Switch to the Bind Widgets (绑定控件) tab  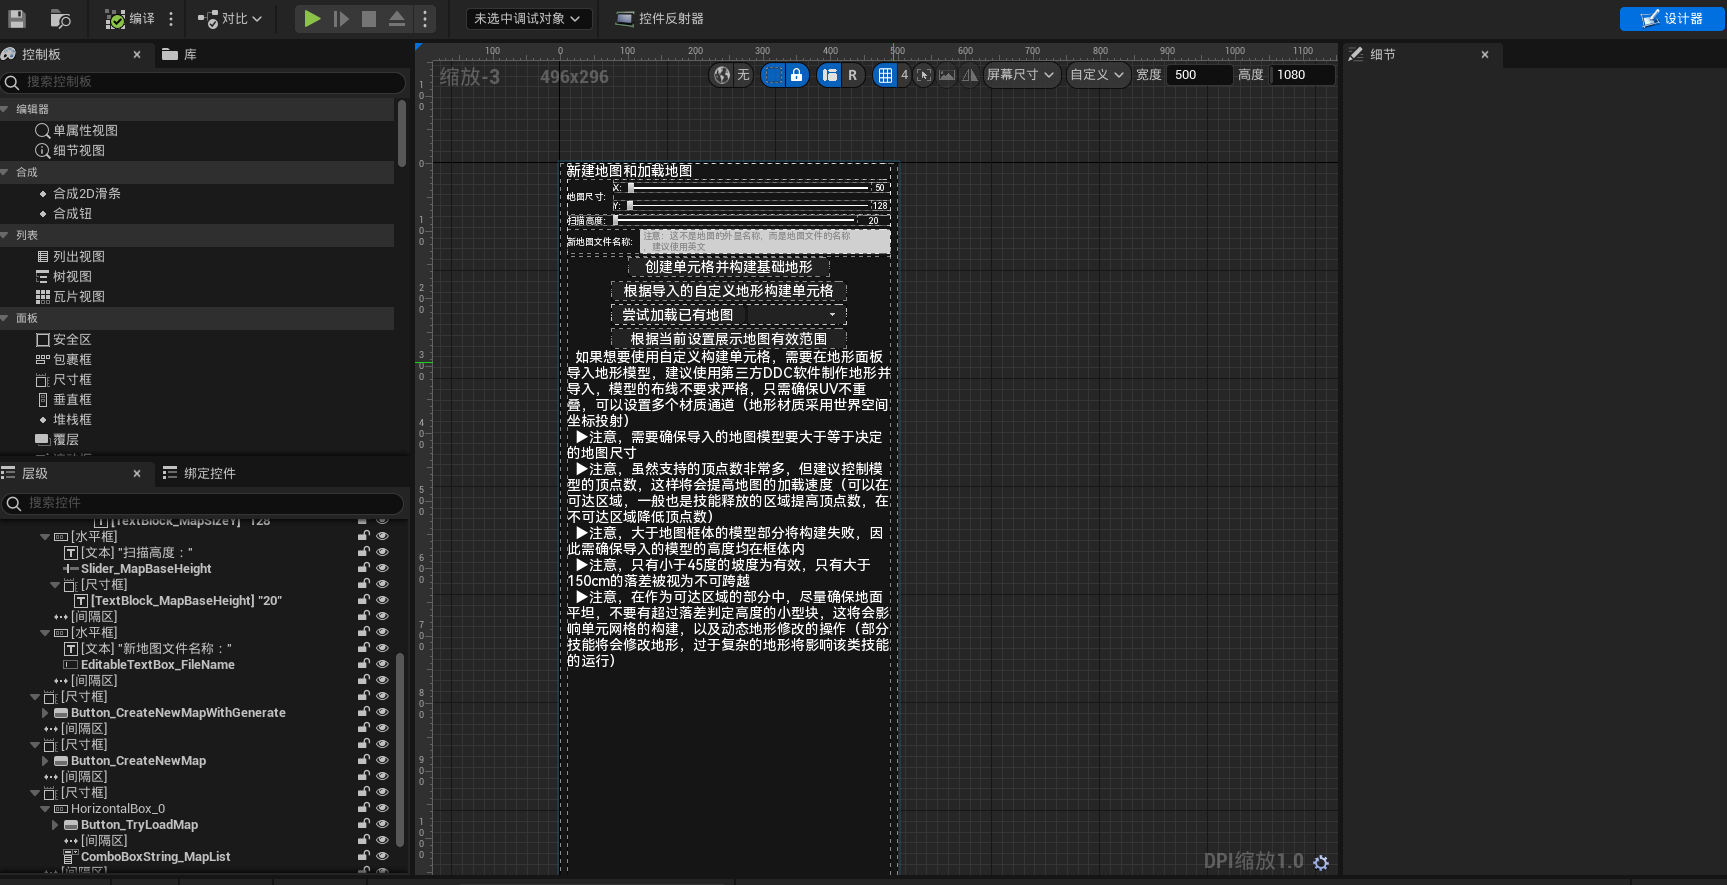tap(200, 473)
